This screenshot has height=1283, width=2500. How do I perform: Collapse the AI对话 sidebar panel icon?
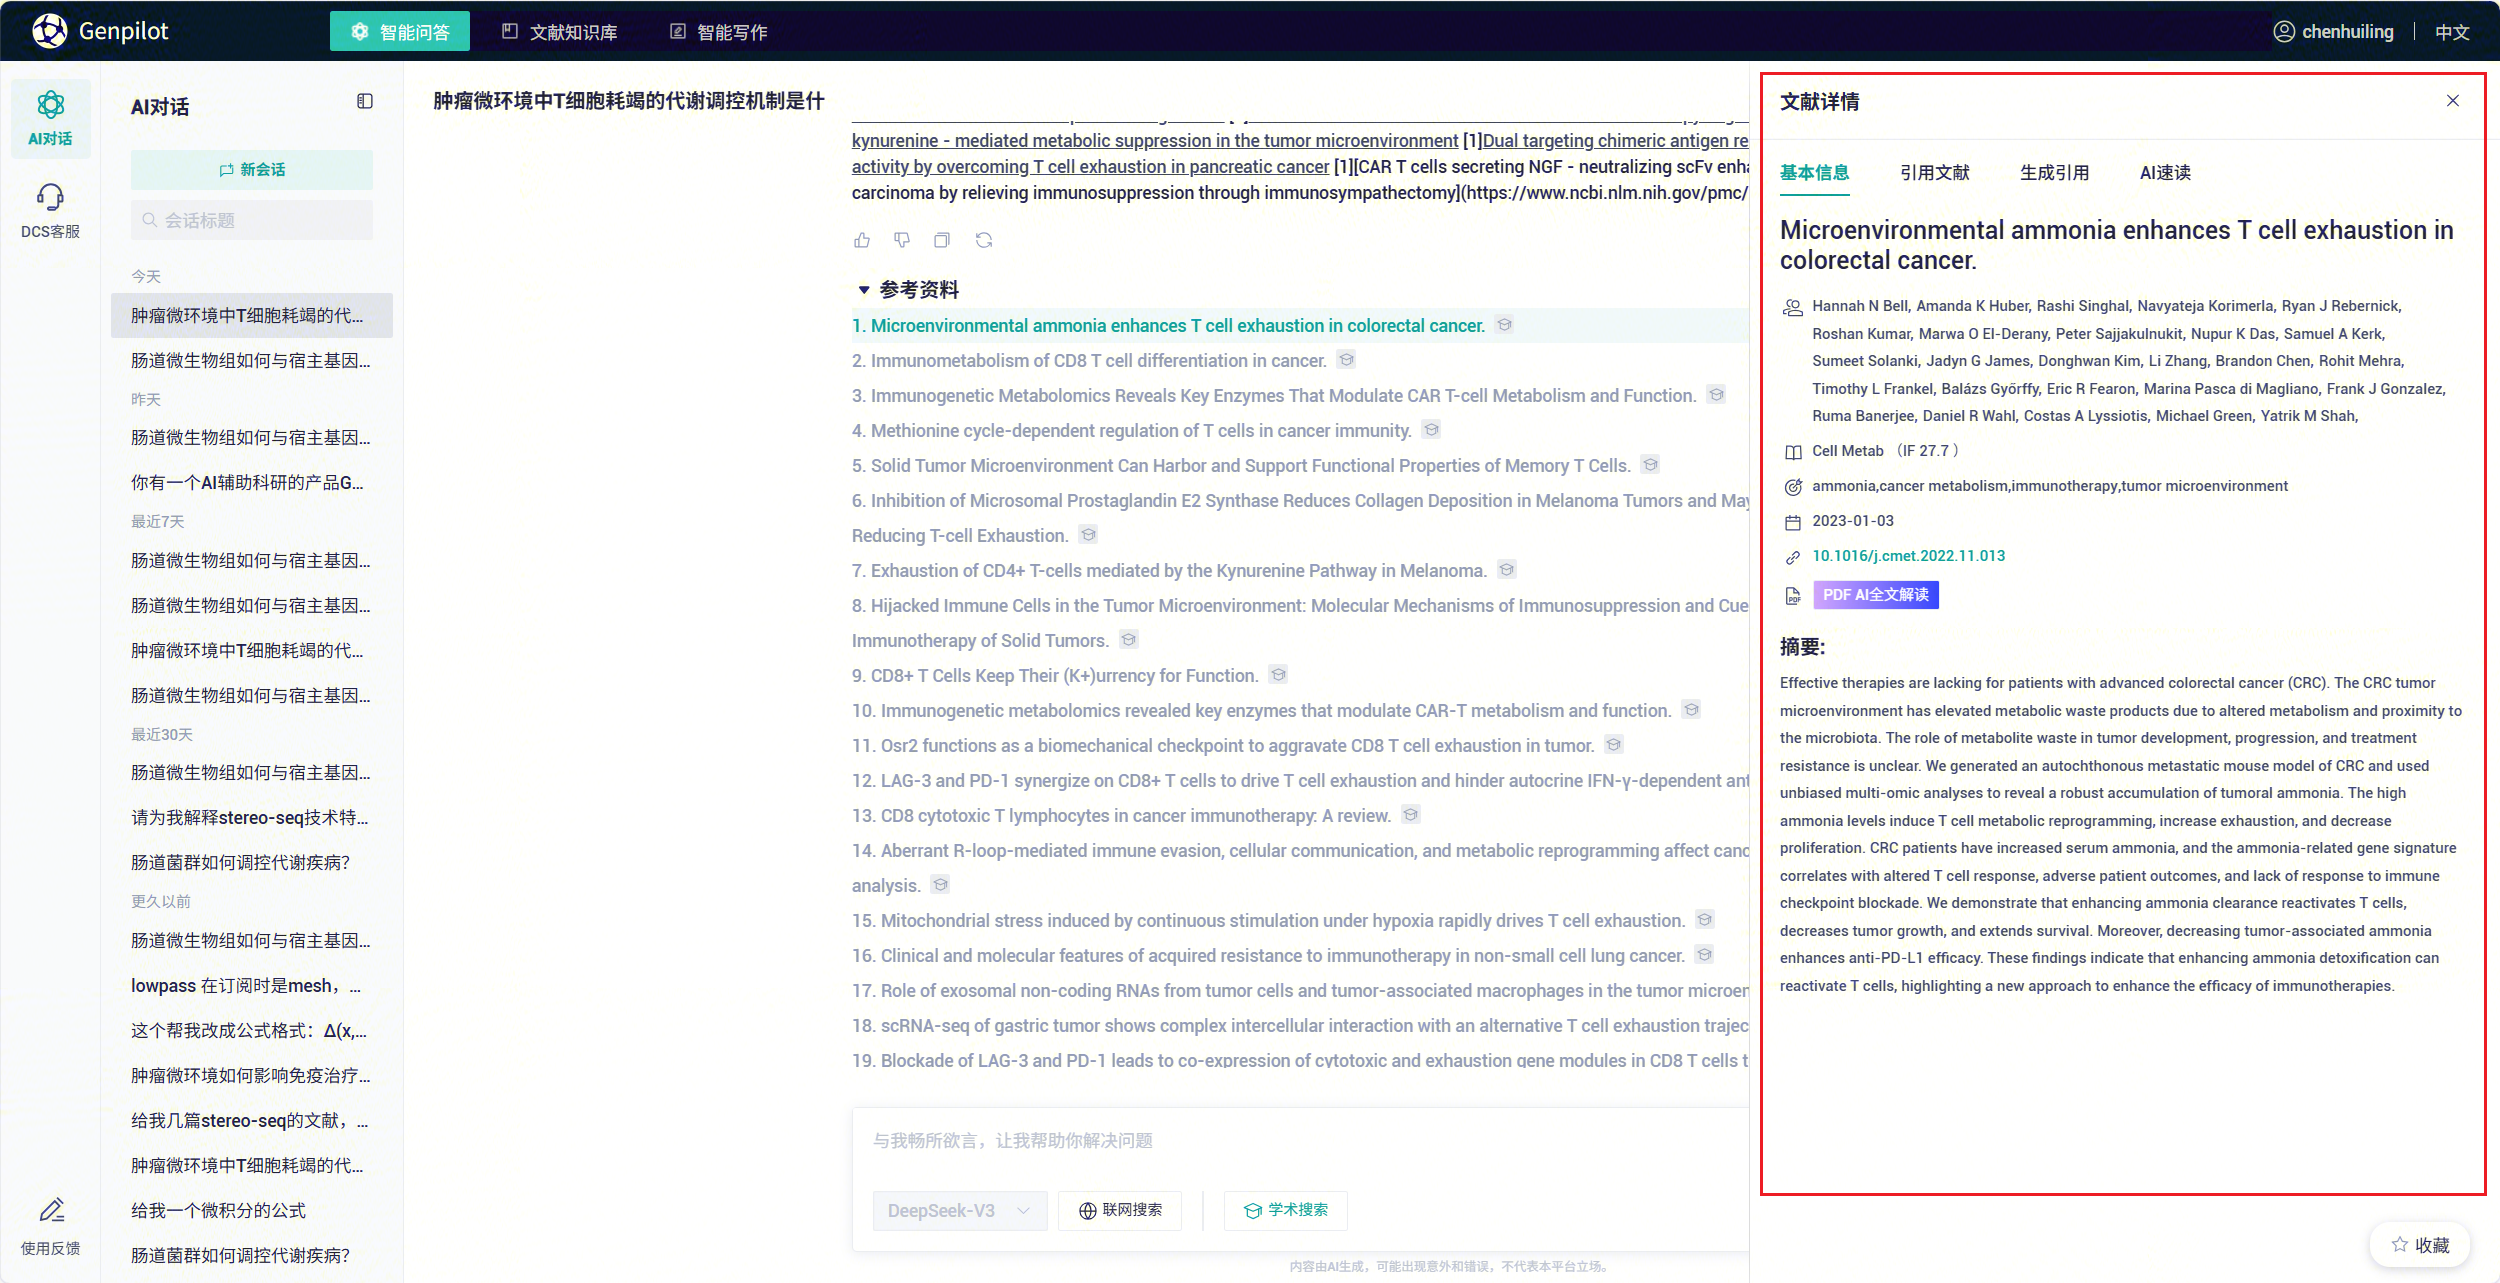pos(365,101)
